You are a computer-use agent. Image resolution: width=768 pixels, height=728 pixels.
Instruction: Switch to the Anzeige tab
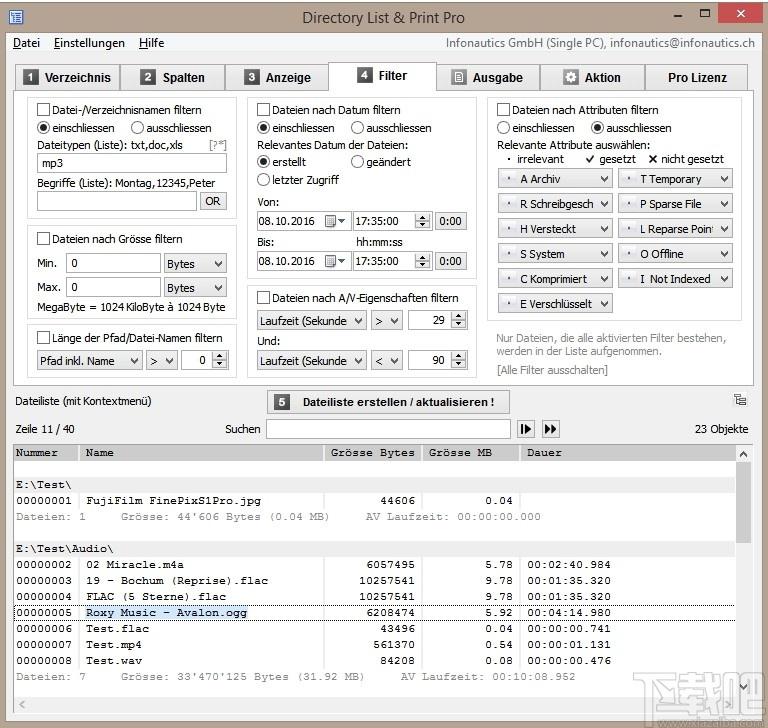[277, 77]
